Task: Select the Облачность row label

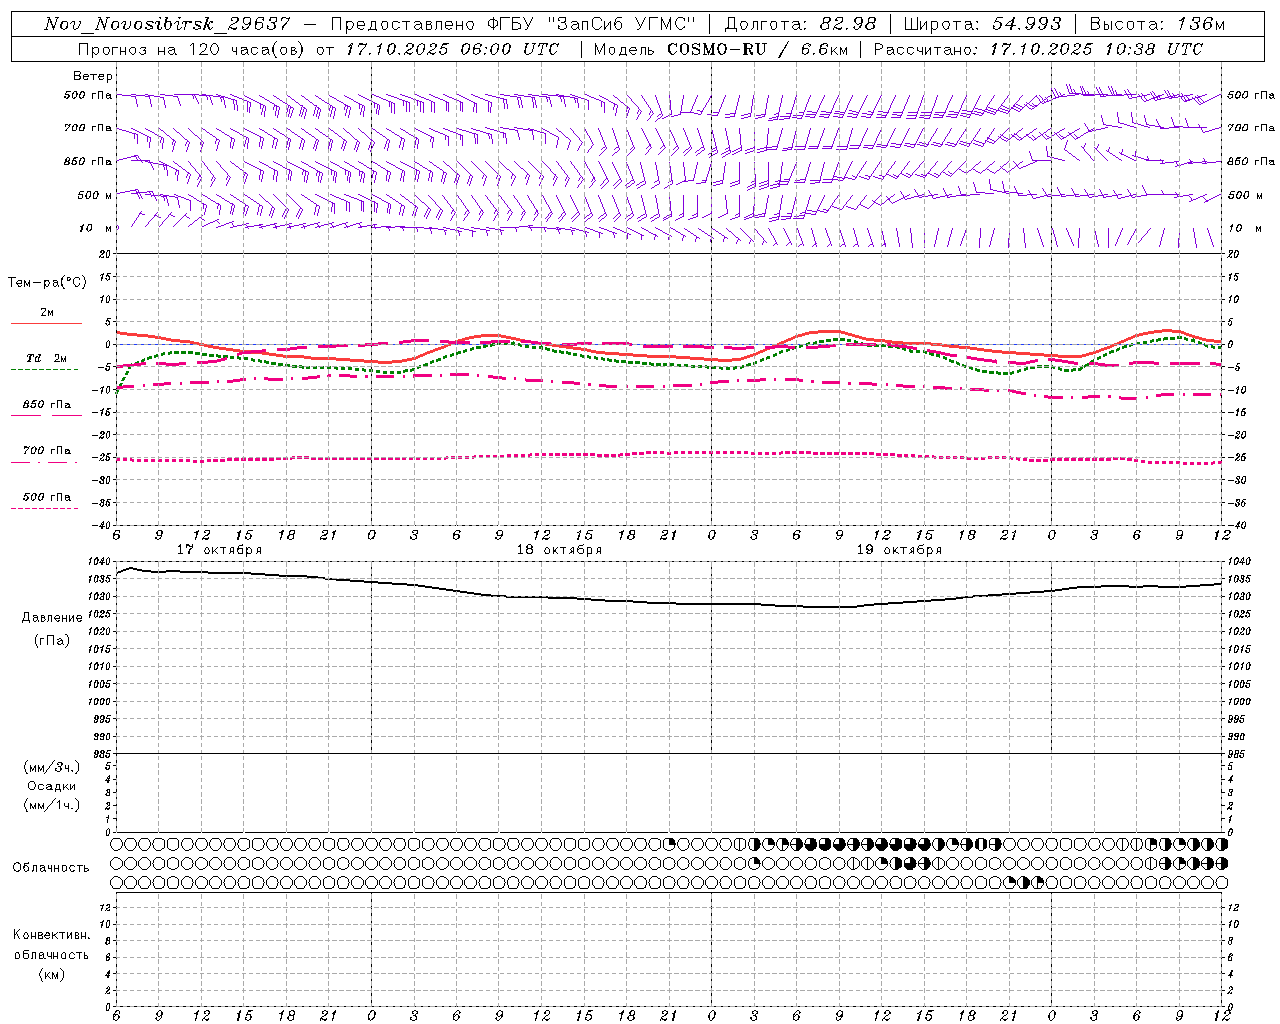Action: click(51, 867)
